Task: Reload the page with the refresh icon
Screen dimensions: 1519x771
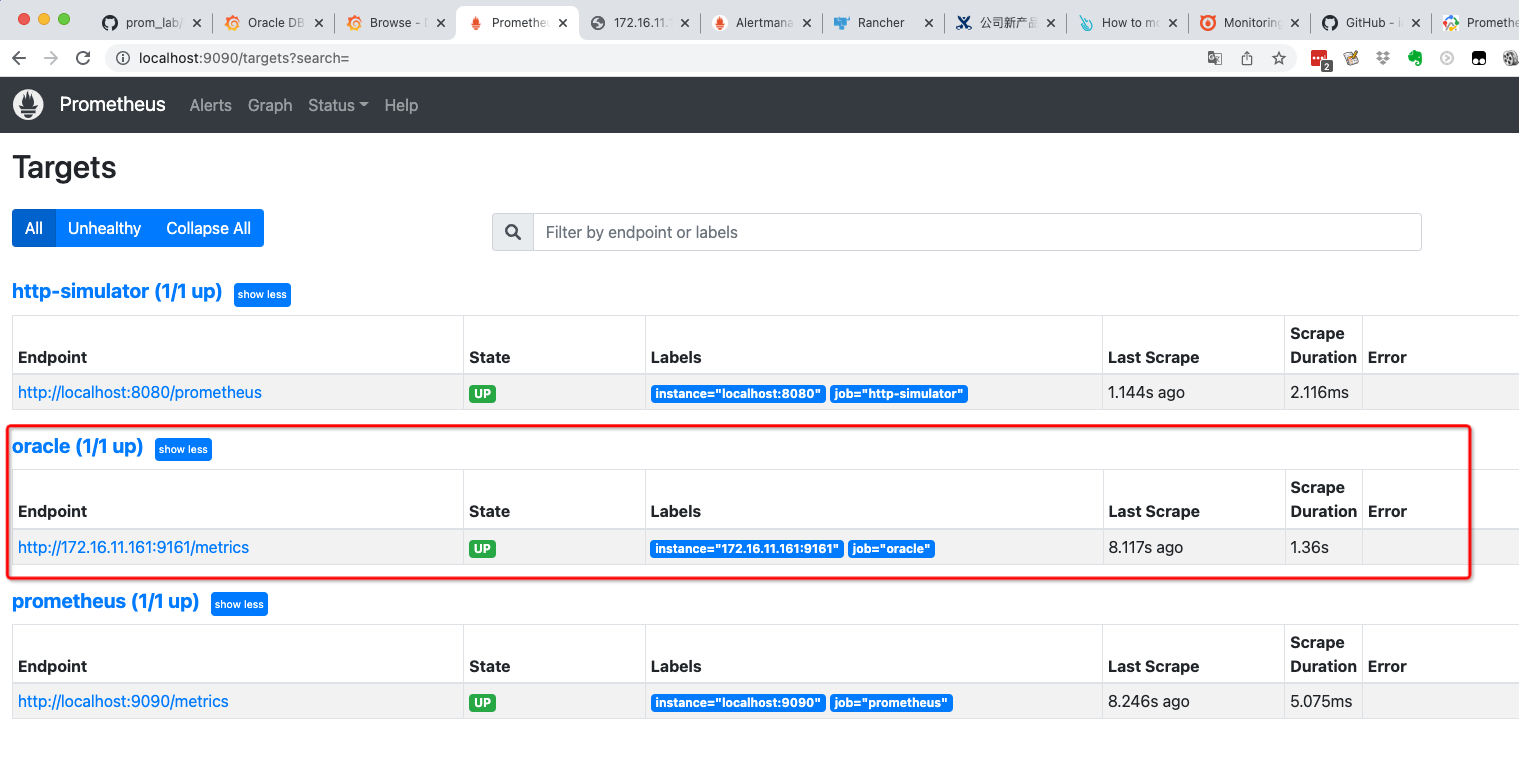Action: click(x=83, y=58)
